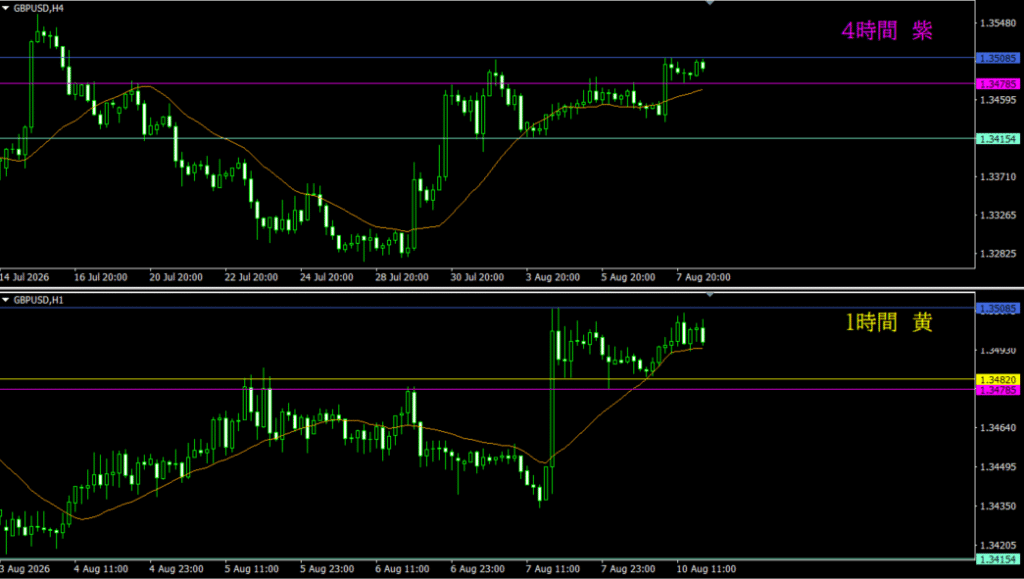The height and width of the screenshot is (579, 1024).
Task: Click the 1.33265 value on the H4 price scale
Action: point(999,215)
